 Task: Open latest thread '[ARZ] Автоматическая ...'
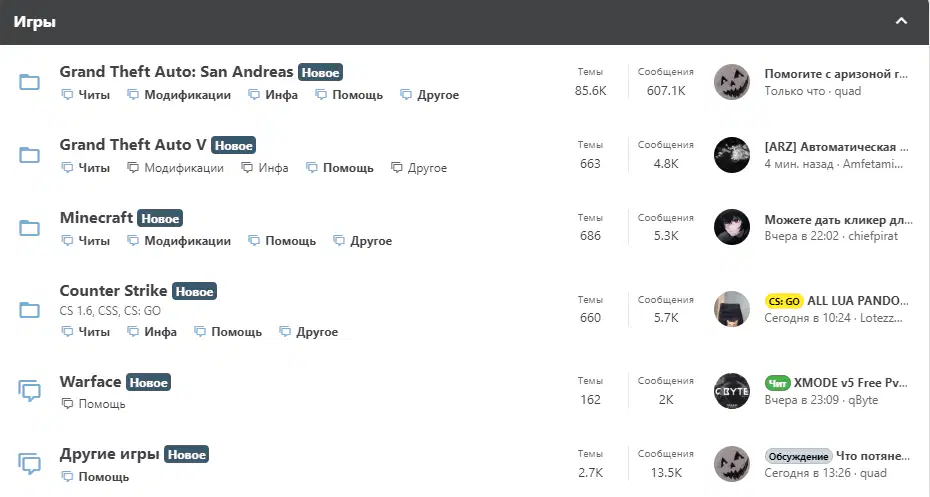[x=836, y=146]
